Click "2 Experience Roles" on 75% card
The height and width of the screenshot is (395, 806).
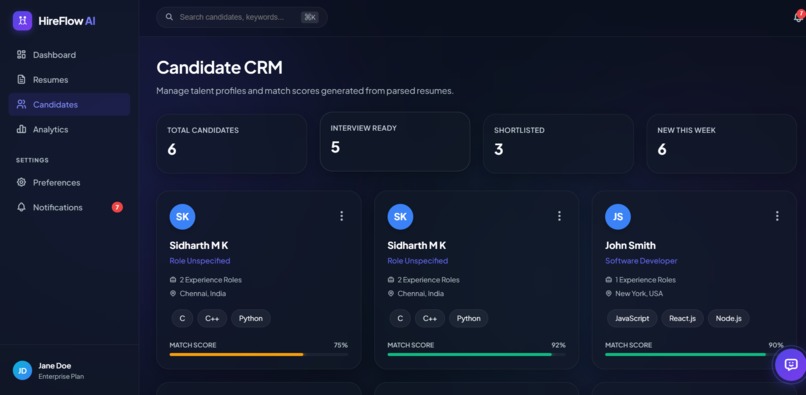coord(211,280)
